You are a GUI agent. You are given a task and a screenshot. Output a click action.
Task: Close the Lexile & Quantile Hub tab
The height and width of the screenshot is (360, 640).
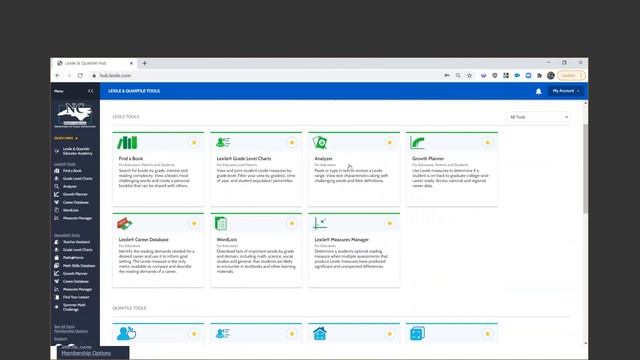(x=131, y=63)
